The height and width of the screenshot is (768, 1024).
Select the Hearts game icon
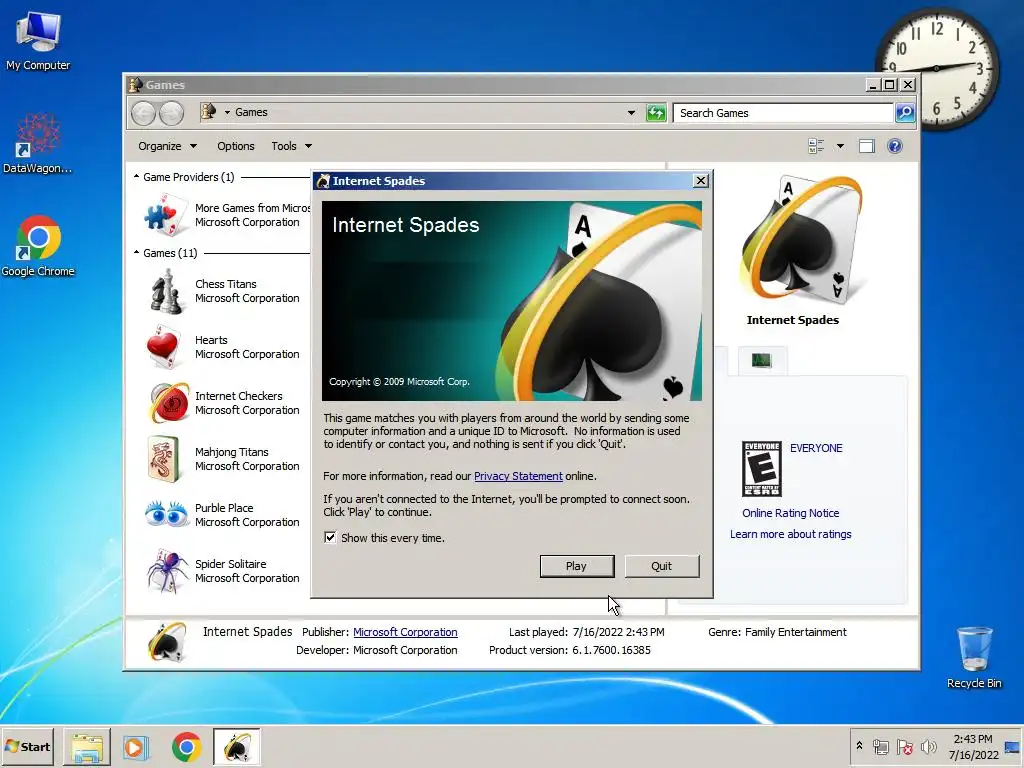[163, 347]
